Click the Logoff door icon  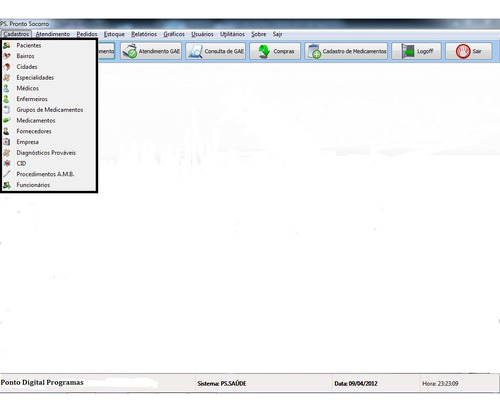[x=407, y=51]
